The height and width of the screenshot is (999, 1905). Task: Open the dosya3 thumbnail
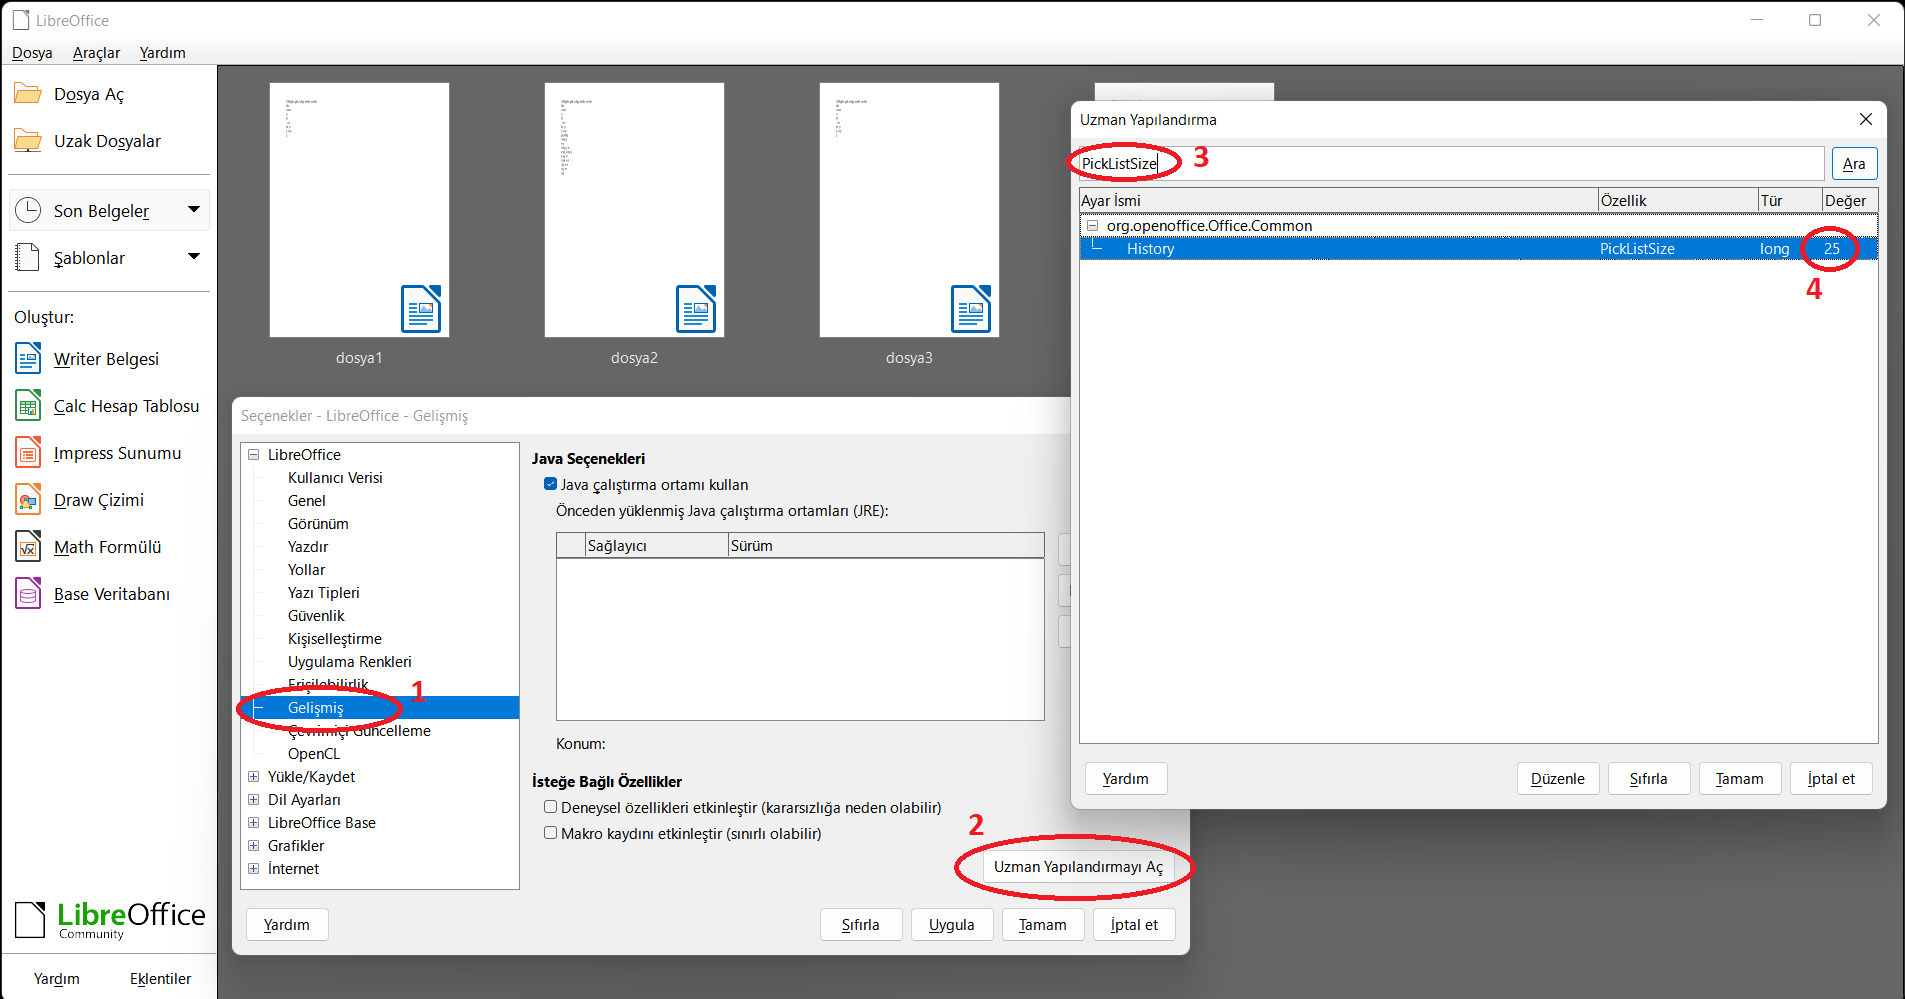(909, 210)
